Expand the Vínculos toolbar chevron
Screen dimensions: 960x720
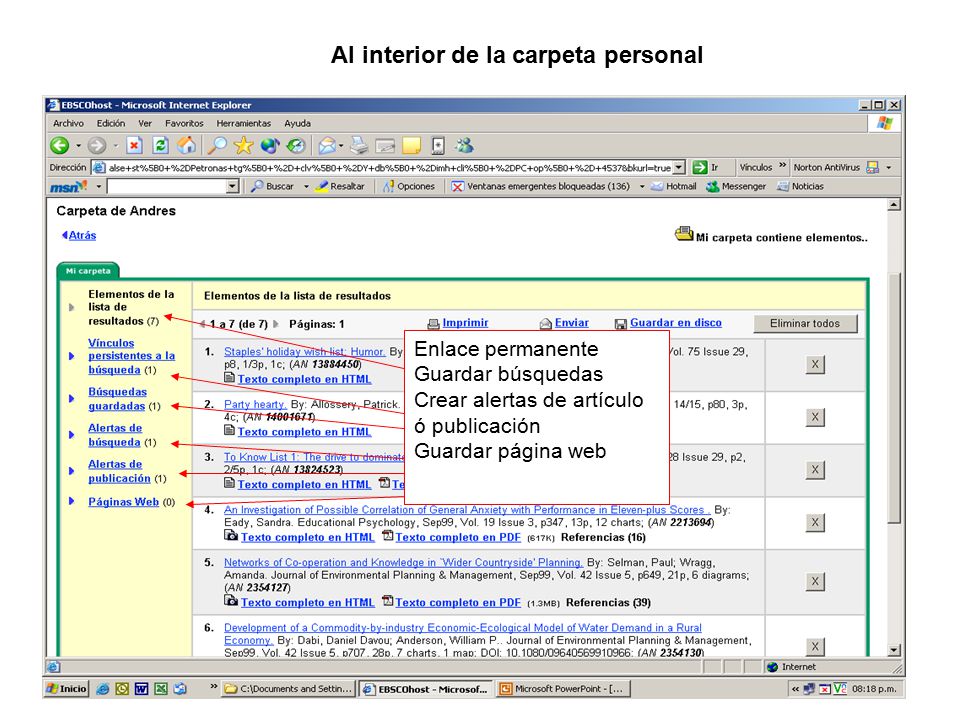click(782, 165)
